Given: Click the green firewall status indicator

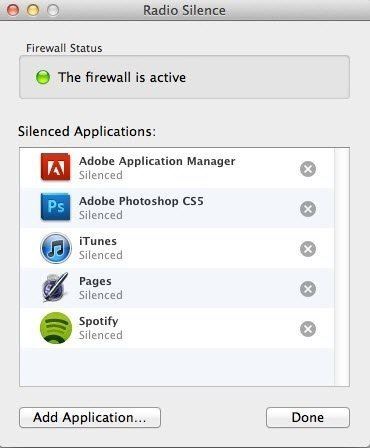Looking at the screenshot, I should [x=43, y=77].
